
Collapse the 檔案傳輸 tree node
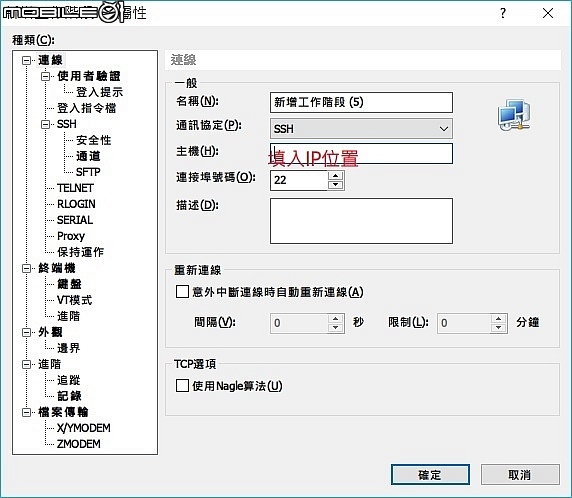pos(26,412)
